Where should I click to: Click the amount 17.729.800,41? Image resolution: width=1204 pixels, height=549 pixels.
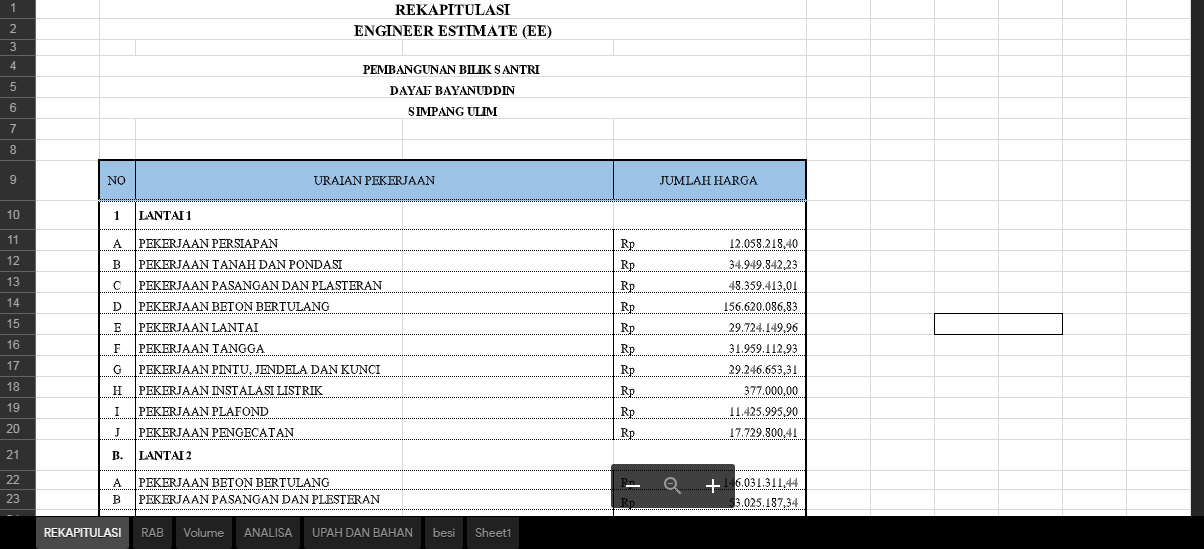764,433
